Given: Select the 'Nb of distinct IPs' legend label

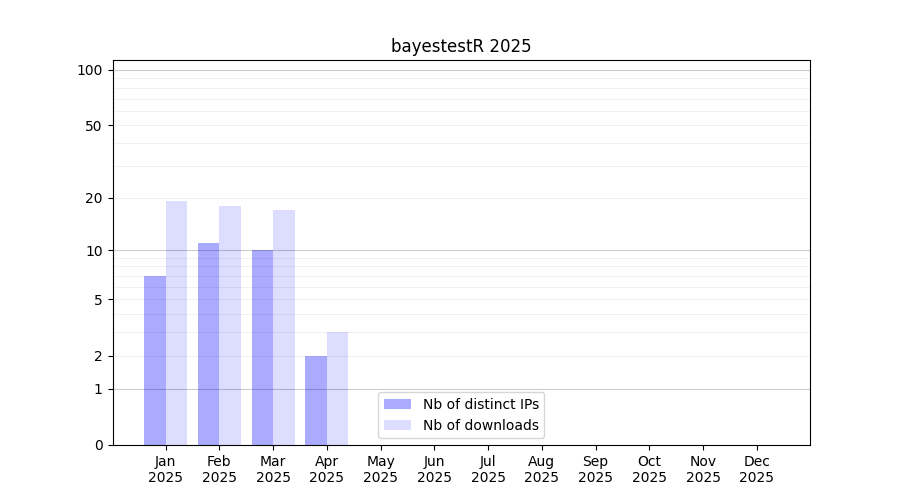Looking at the screenshot, I should tap(480, 404).
